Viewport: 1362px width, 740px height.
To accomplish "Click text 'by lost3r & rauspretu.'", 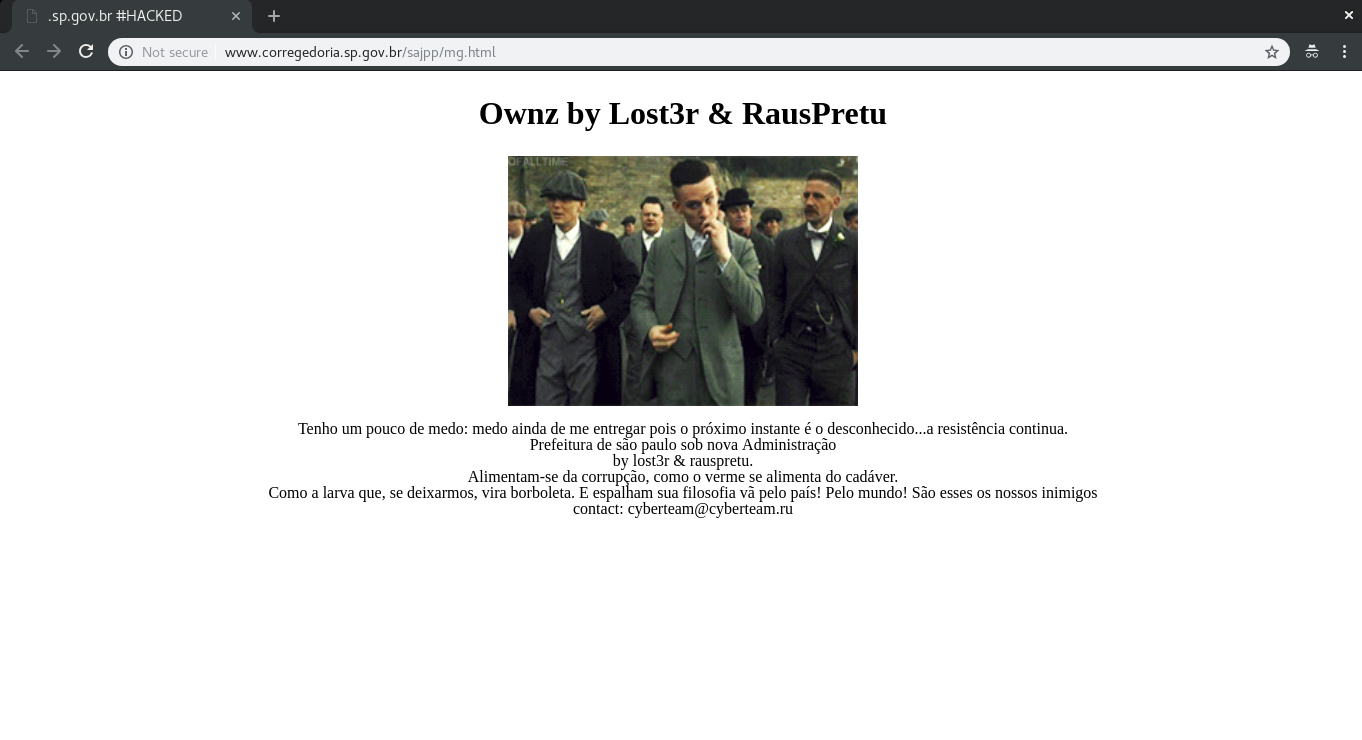I will click(x=683, y=460).
